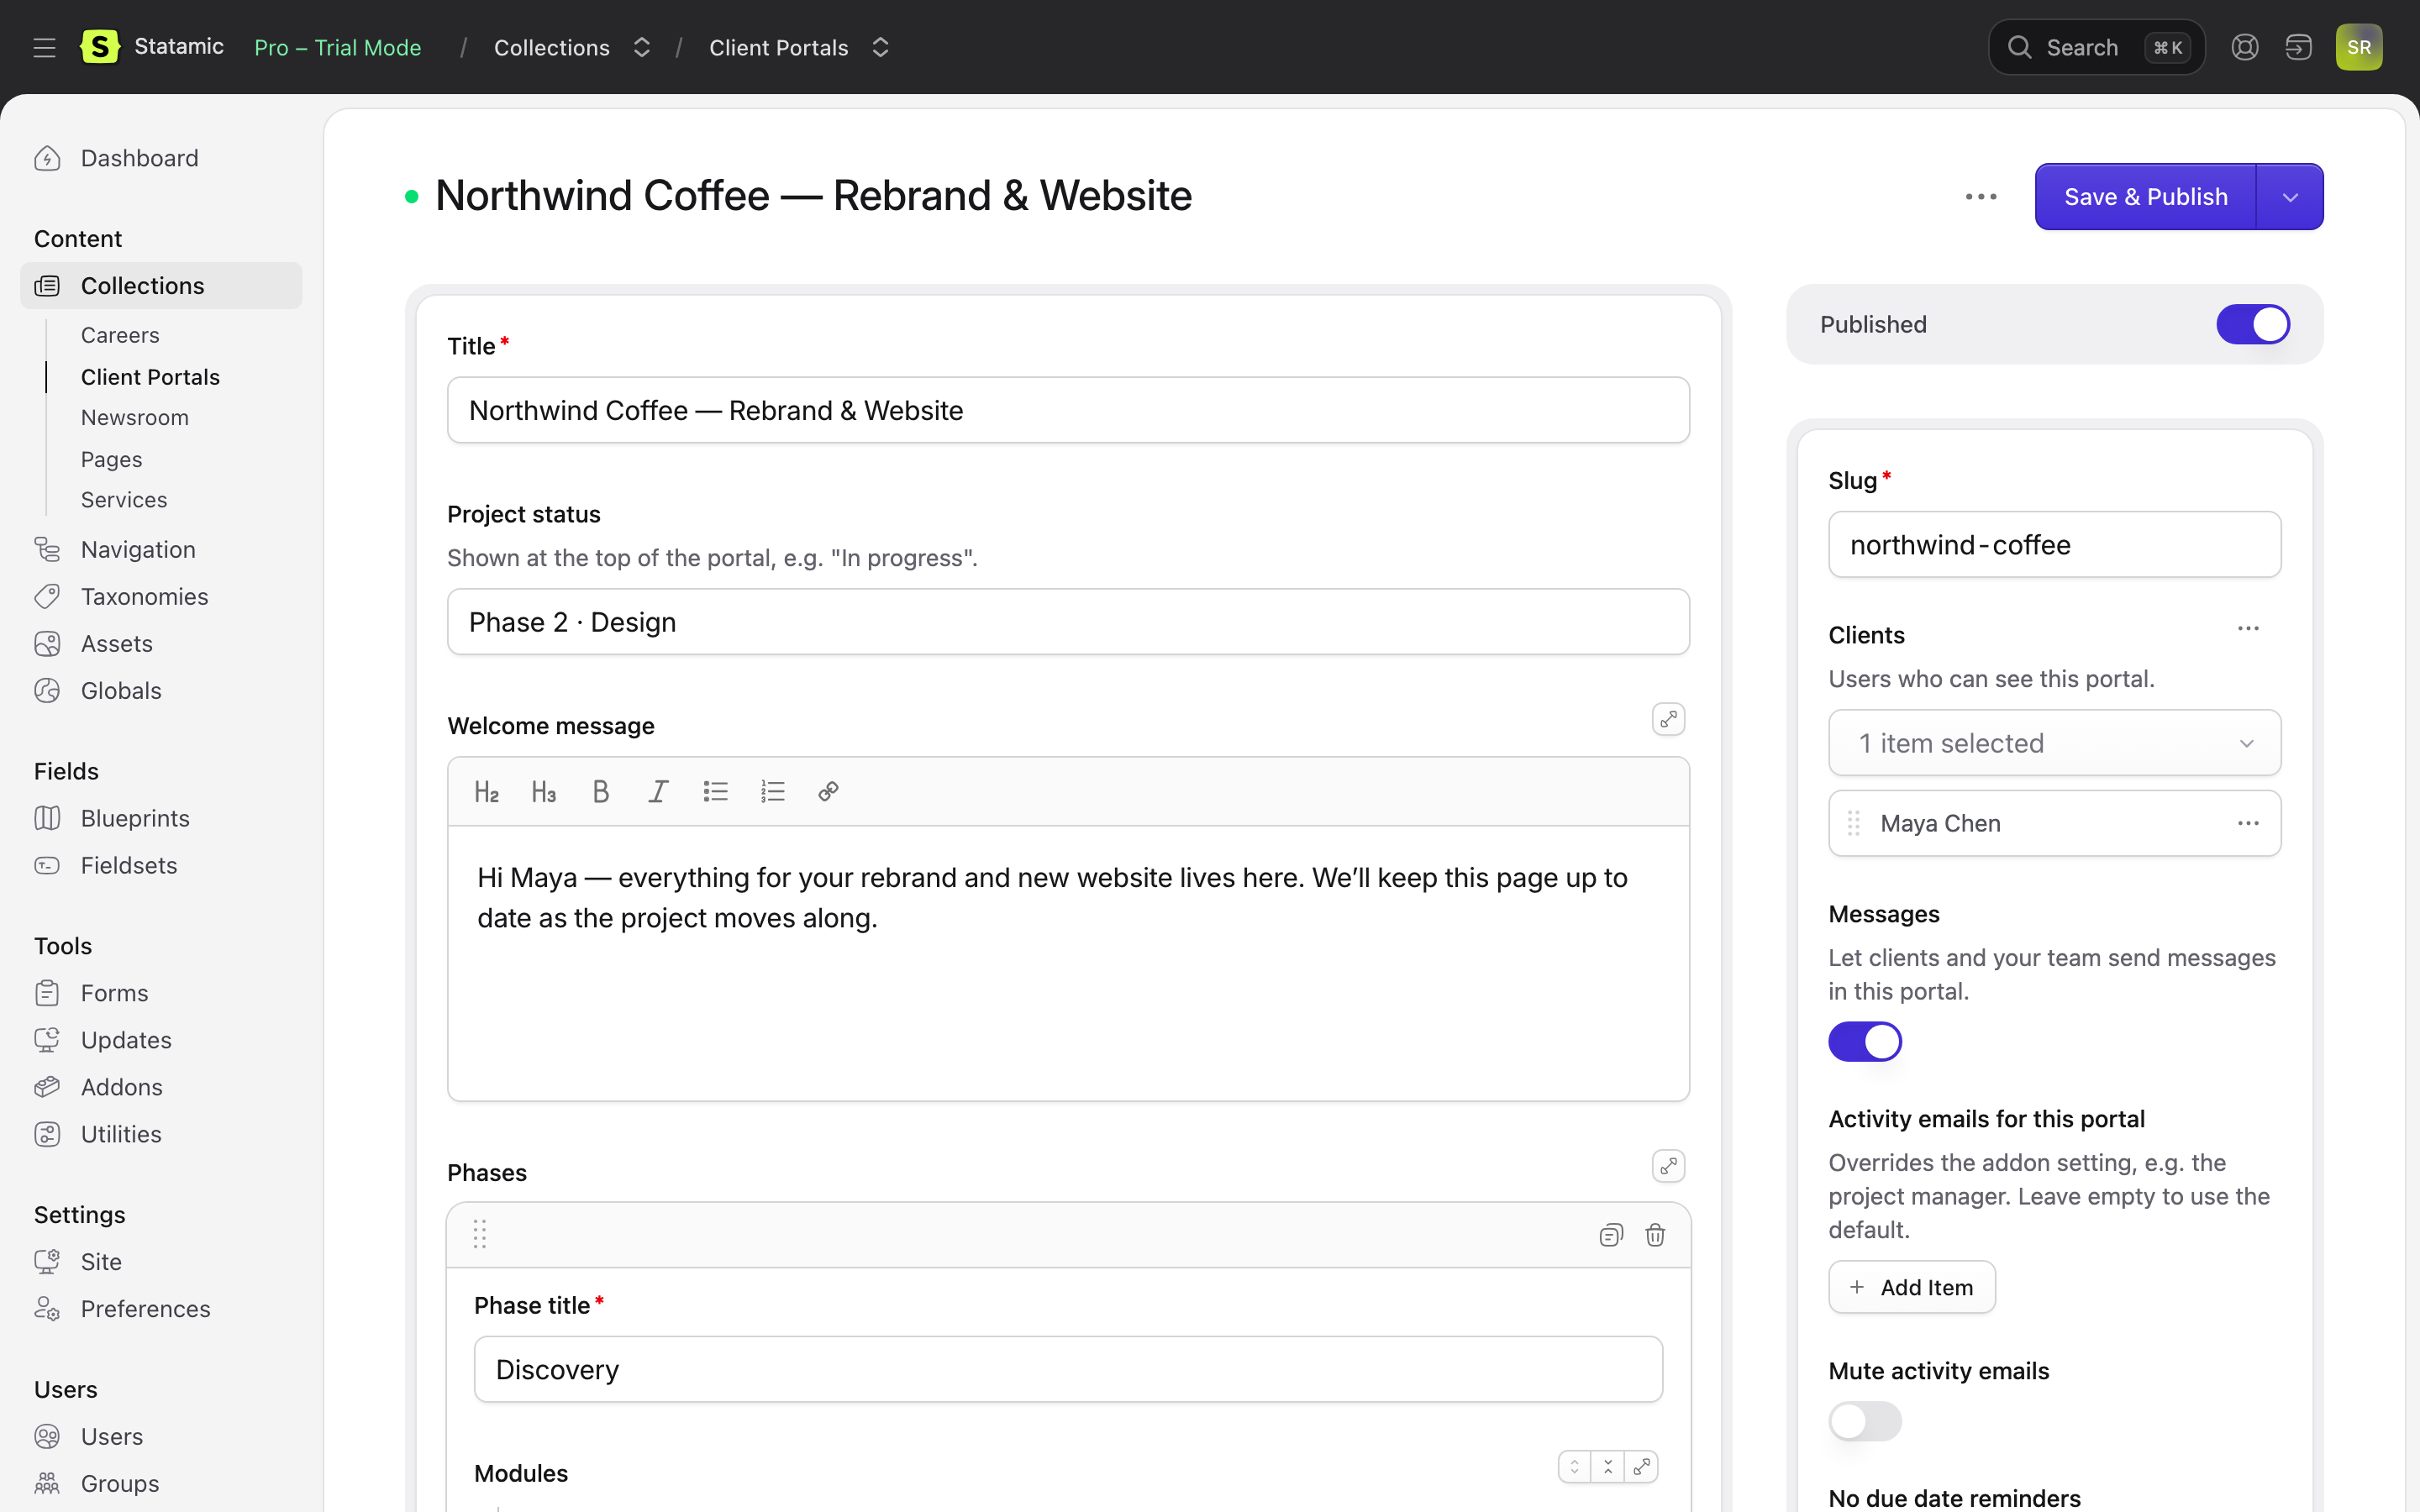Open the help lifebuoy icon in top bar
Screen dimensions: 2420x1512
coord(2245,47)
